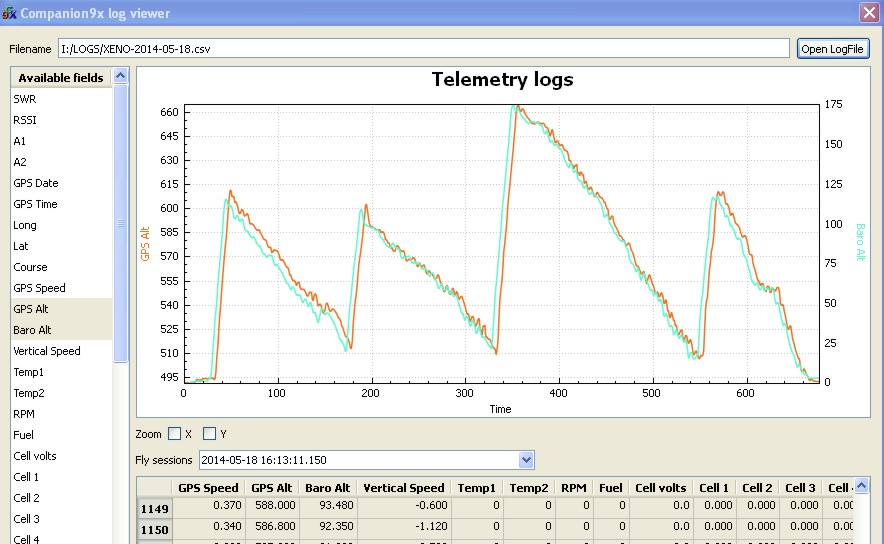Select the RSSI field in list
This screenshot has width=884, height=544.
(25, 120)
